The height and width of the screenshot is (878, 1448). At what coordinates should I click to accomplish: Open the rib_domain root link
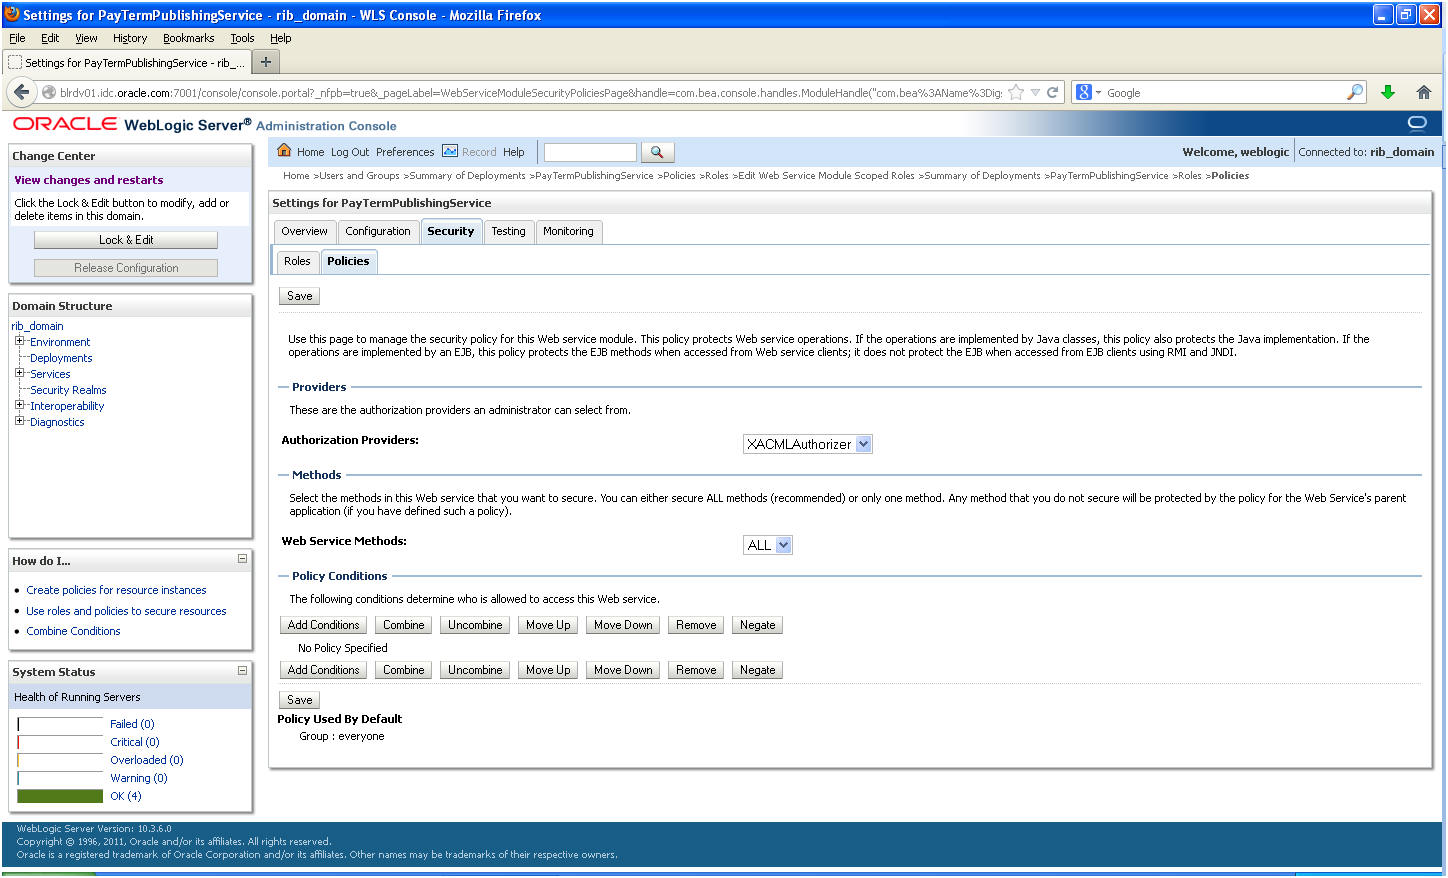pos(37,326)
